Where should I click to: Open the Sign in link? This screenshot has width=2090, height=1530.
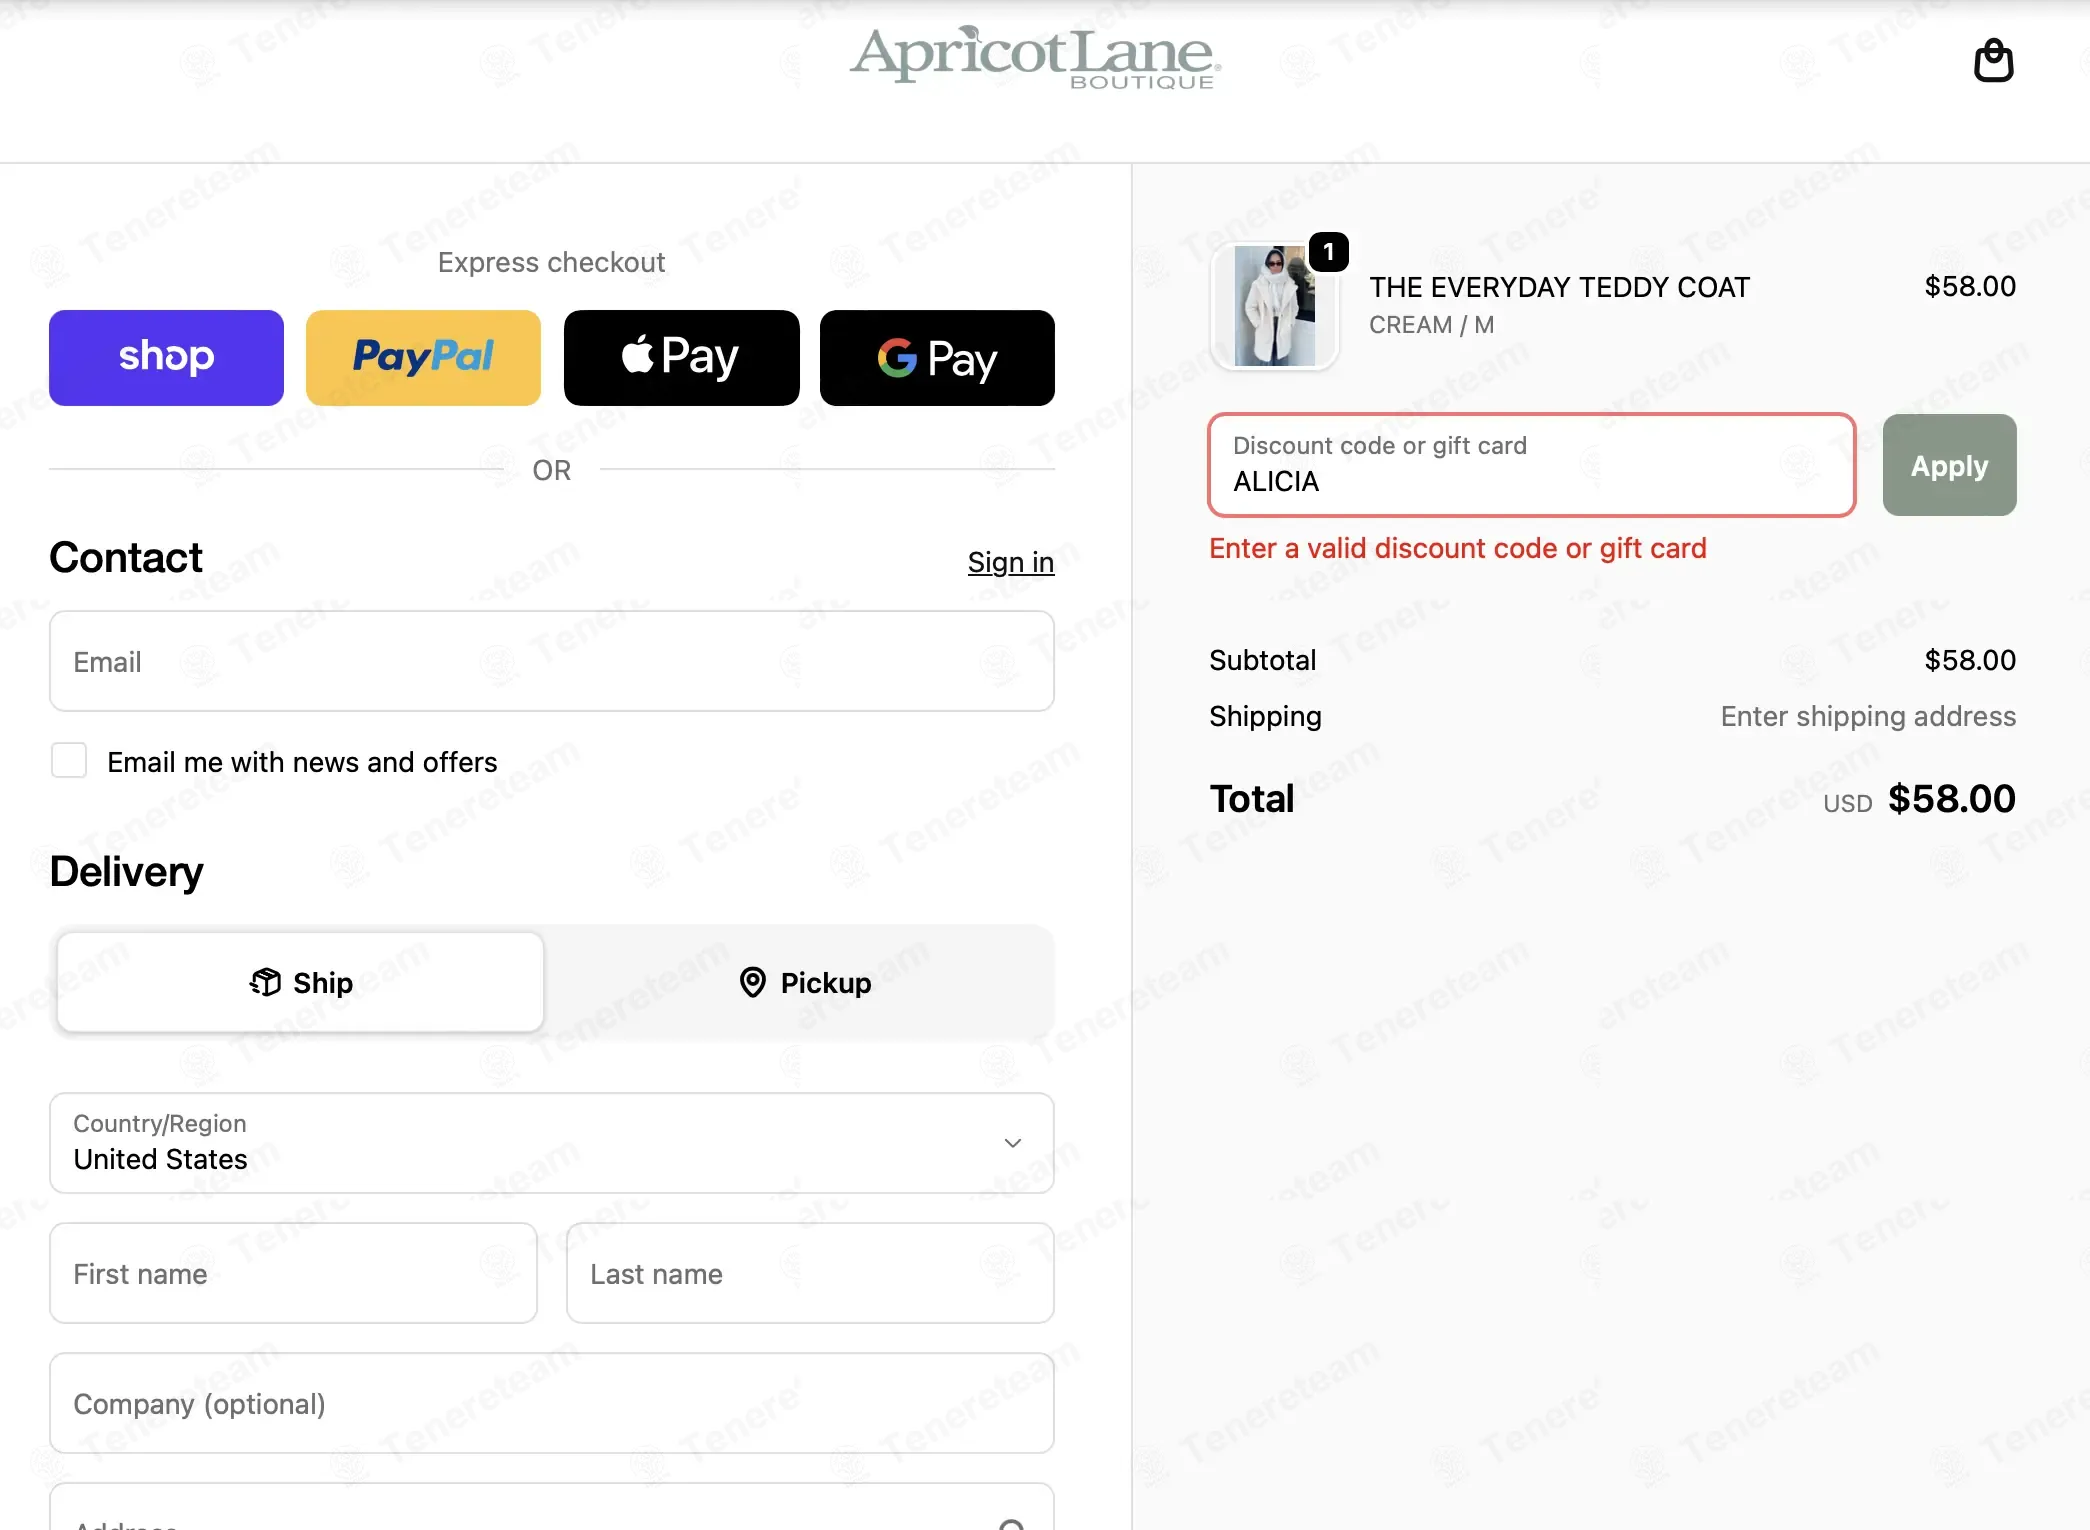(x=1010, y=562)
